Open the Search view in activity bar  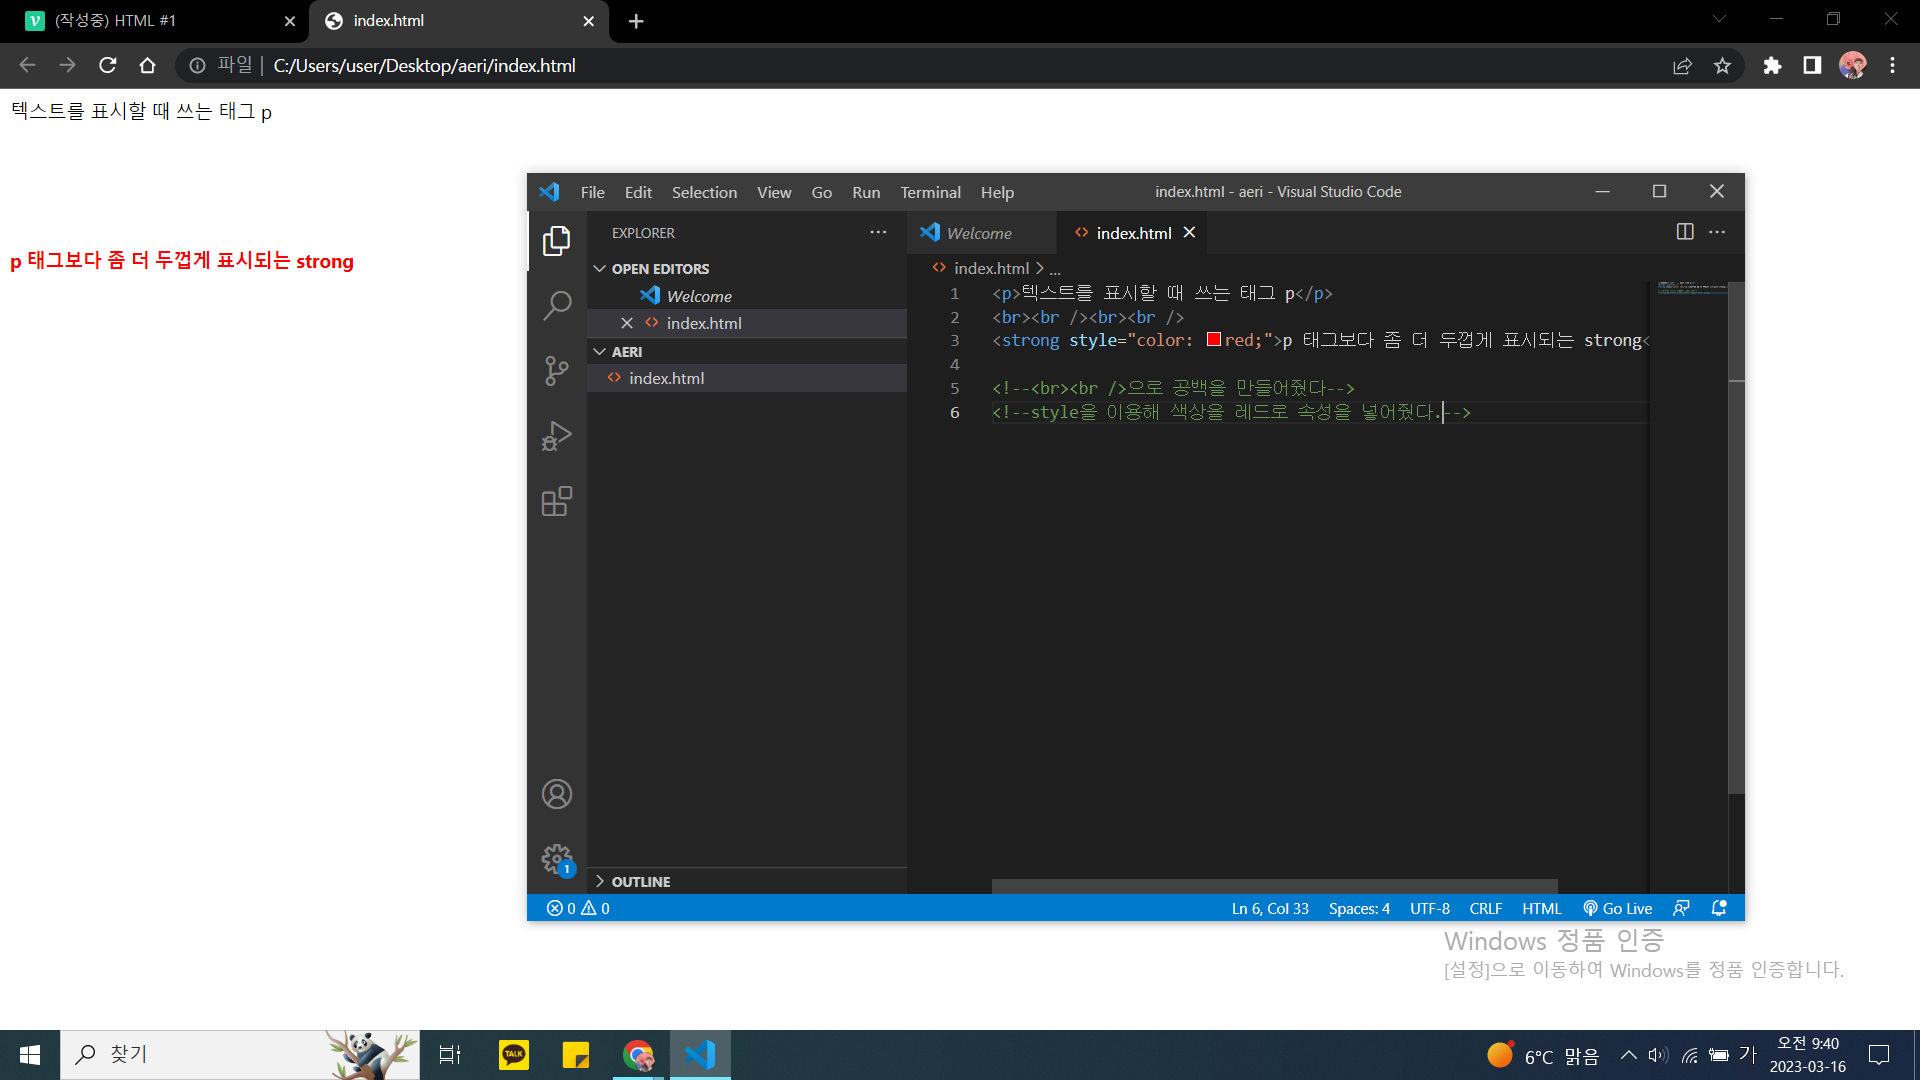pos(557,305)
